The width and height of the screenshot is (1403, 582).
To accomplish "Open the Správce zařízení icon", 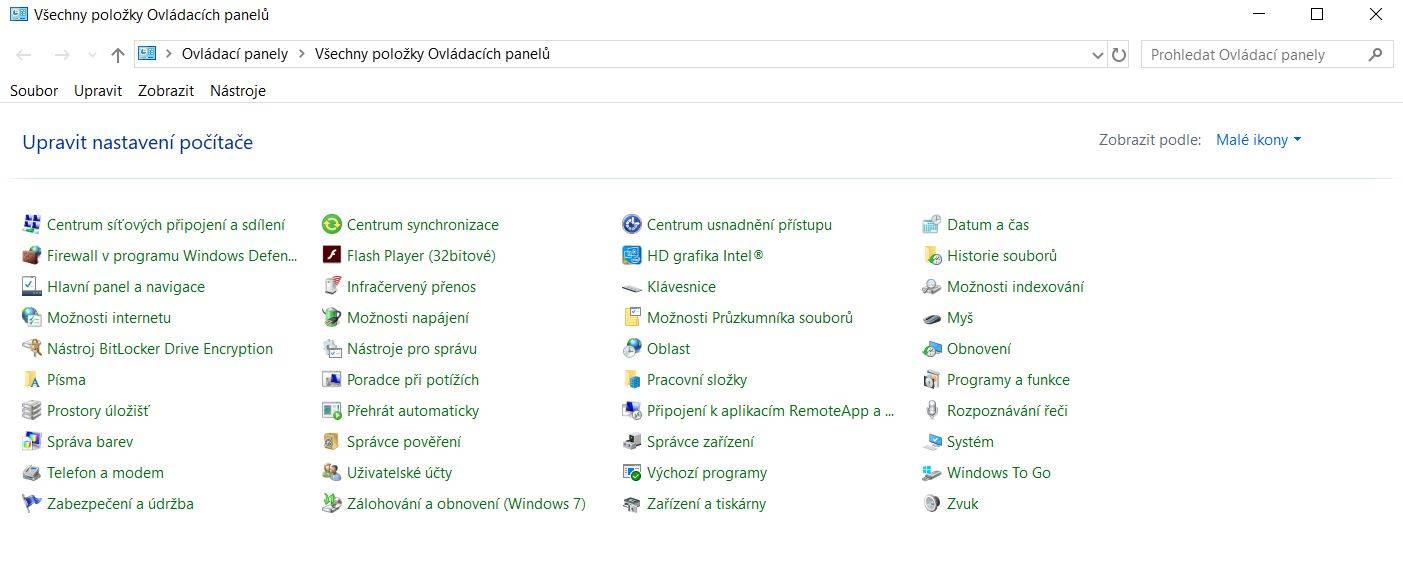I will click(x=631, y=442).
